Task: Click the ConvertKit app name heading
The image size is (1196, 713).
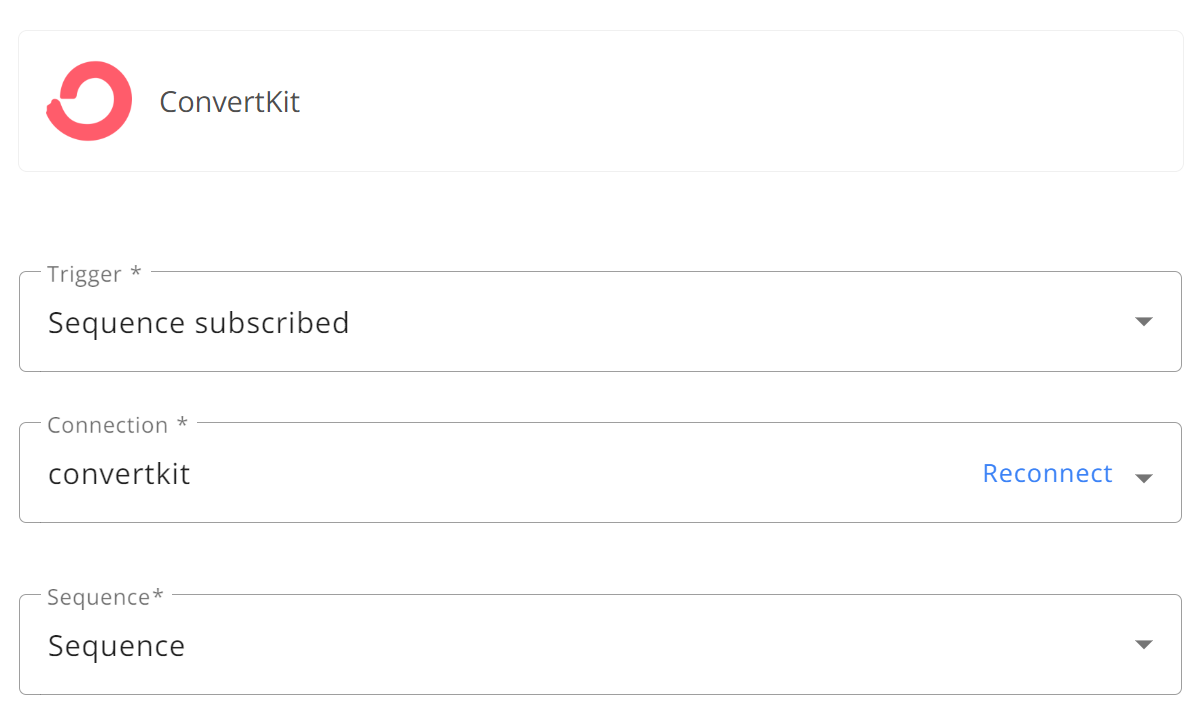Action: tap(230, 102)
